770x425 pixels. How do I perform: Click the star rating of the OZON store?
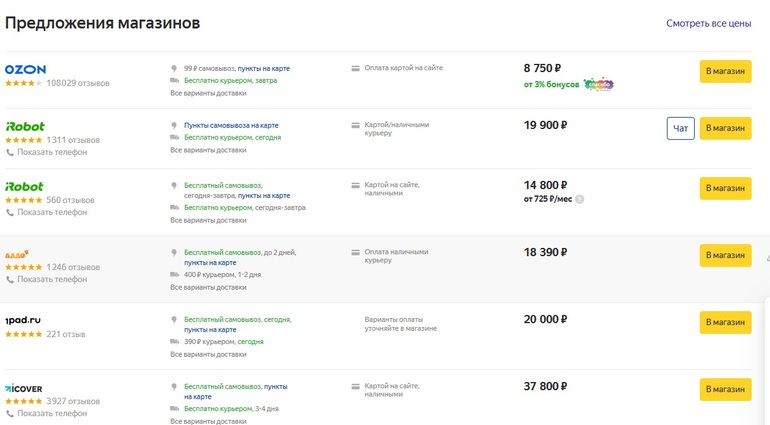tap(24, 83)
